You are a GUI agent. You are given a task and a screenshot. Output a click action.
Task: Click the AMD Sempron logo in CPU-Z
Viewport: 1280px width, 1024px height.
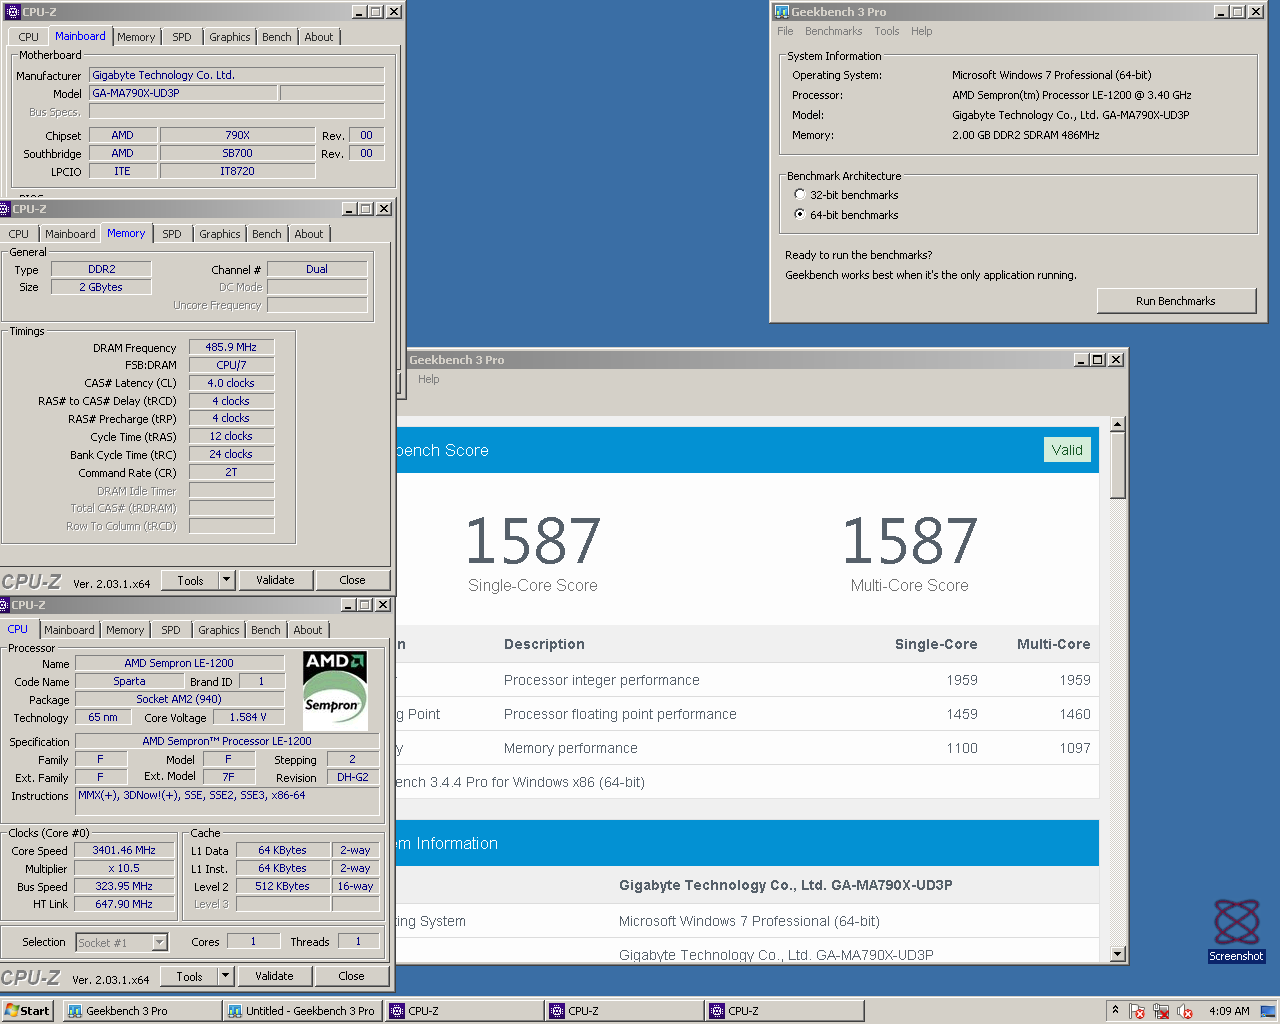335,691
